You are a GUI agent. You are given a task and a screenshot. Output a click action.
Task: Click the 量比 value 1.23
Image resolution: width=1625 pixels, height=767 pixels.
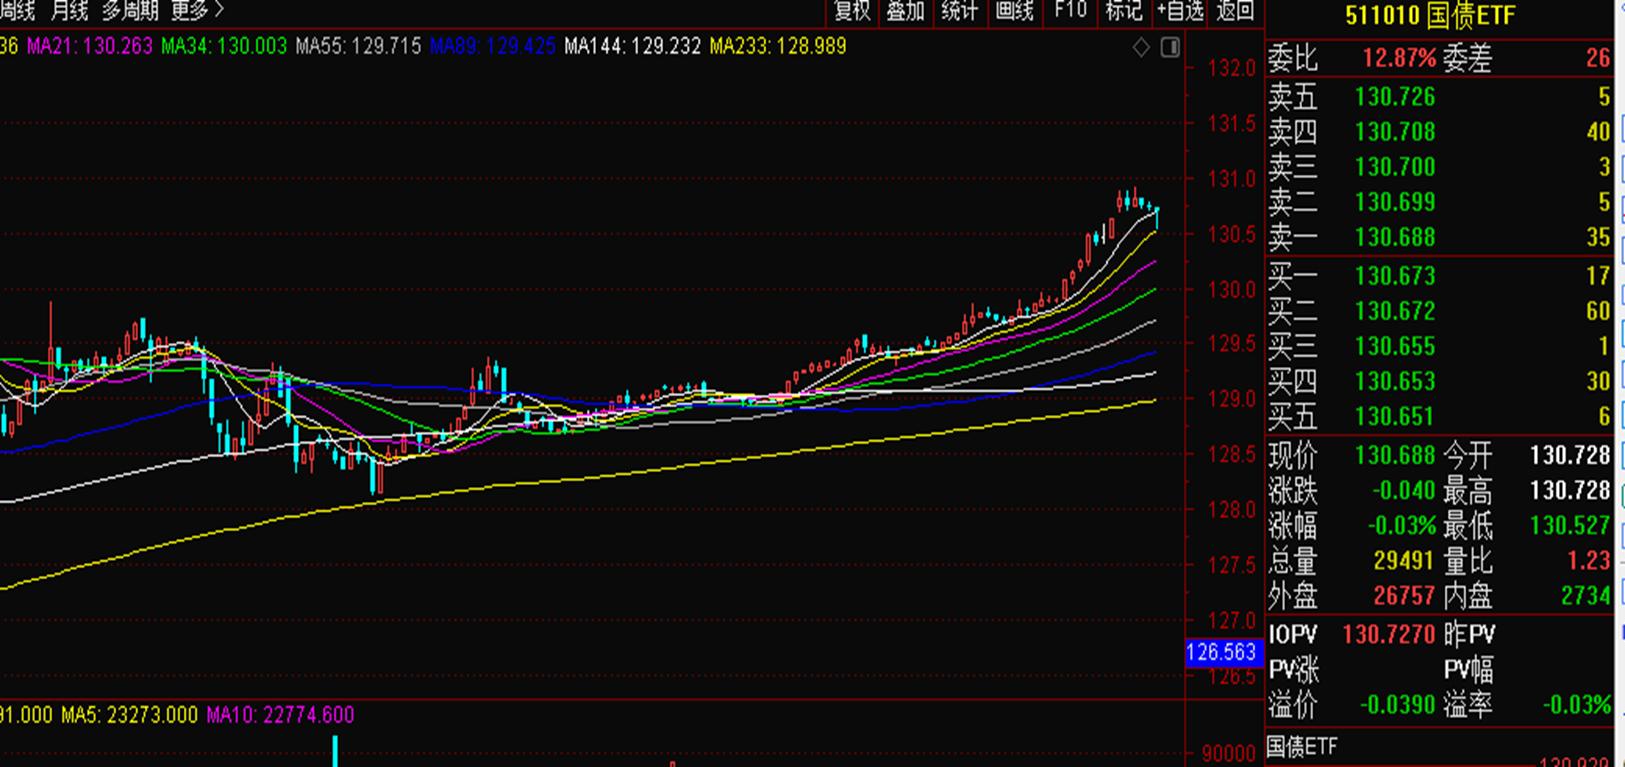[x=1589, y=561]
